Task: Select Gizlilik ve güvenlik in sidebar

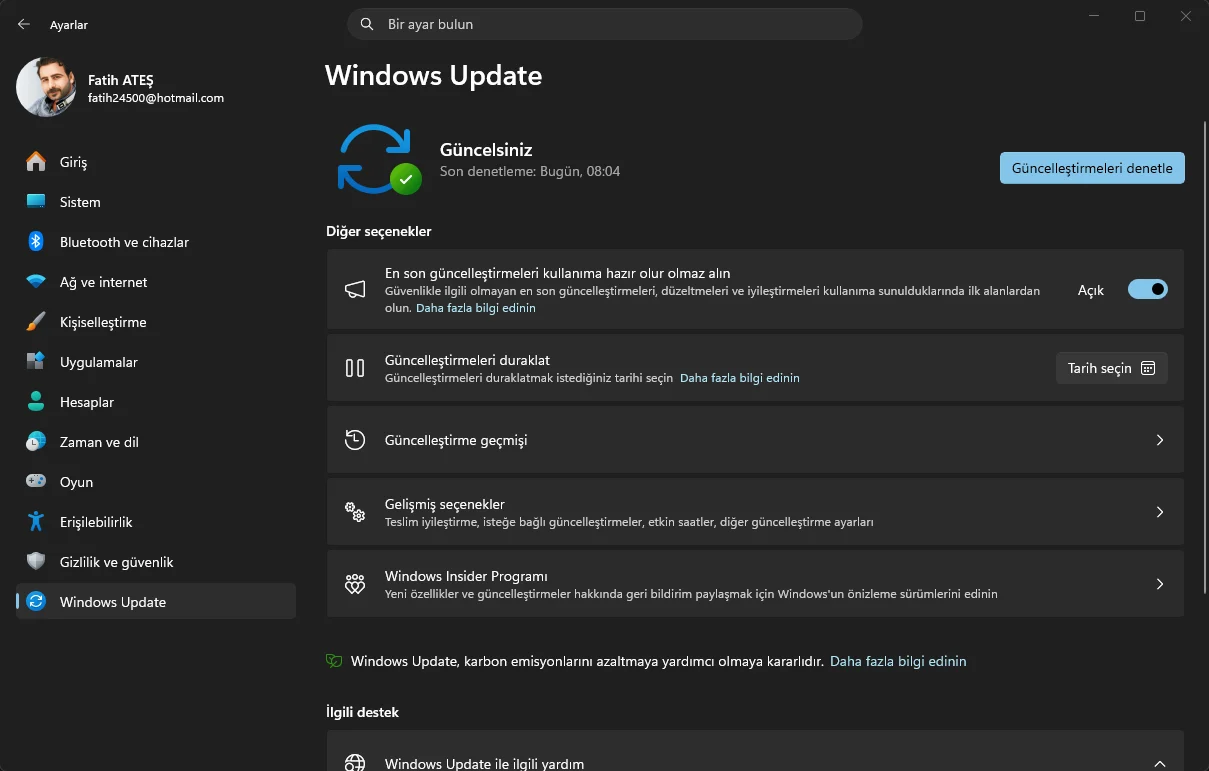Action: tap(156, 562)
